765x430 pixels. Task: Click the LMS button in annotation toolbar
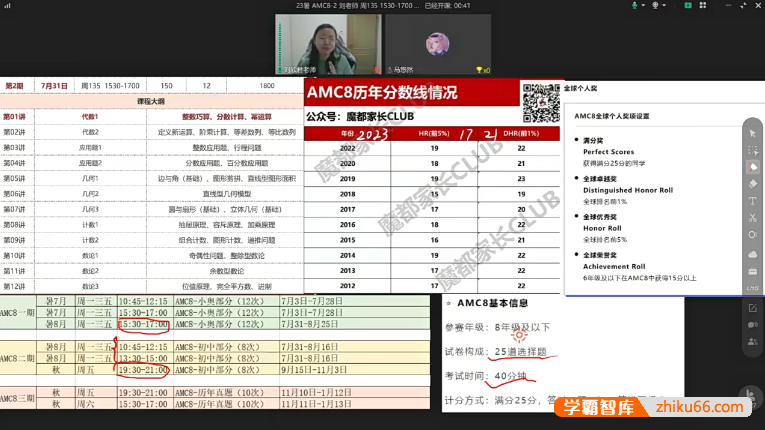coord(752,288)
